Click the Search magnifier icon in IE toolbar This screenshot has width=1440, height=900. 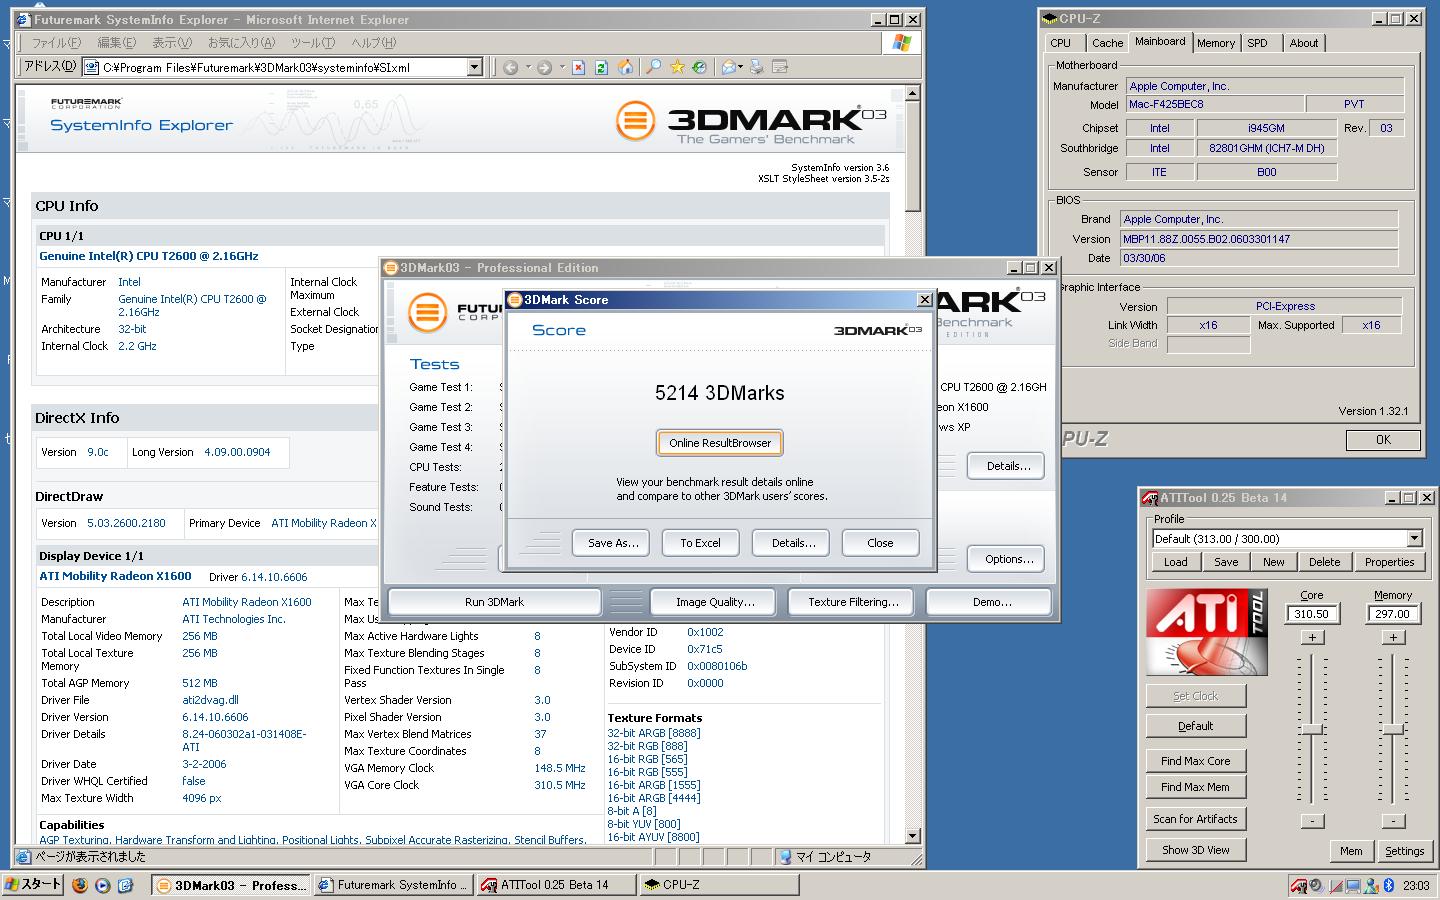point(653,67)
